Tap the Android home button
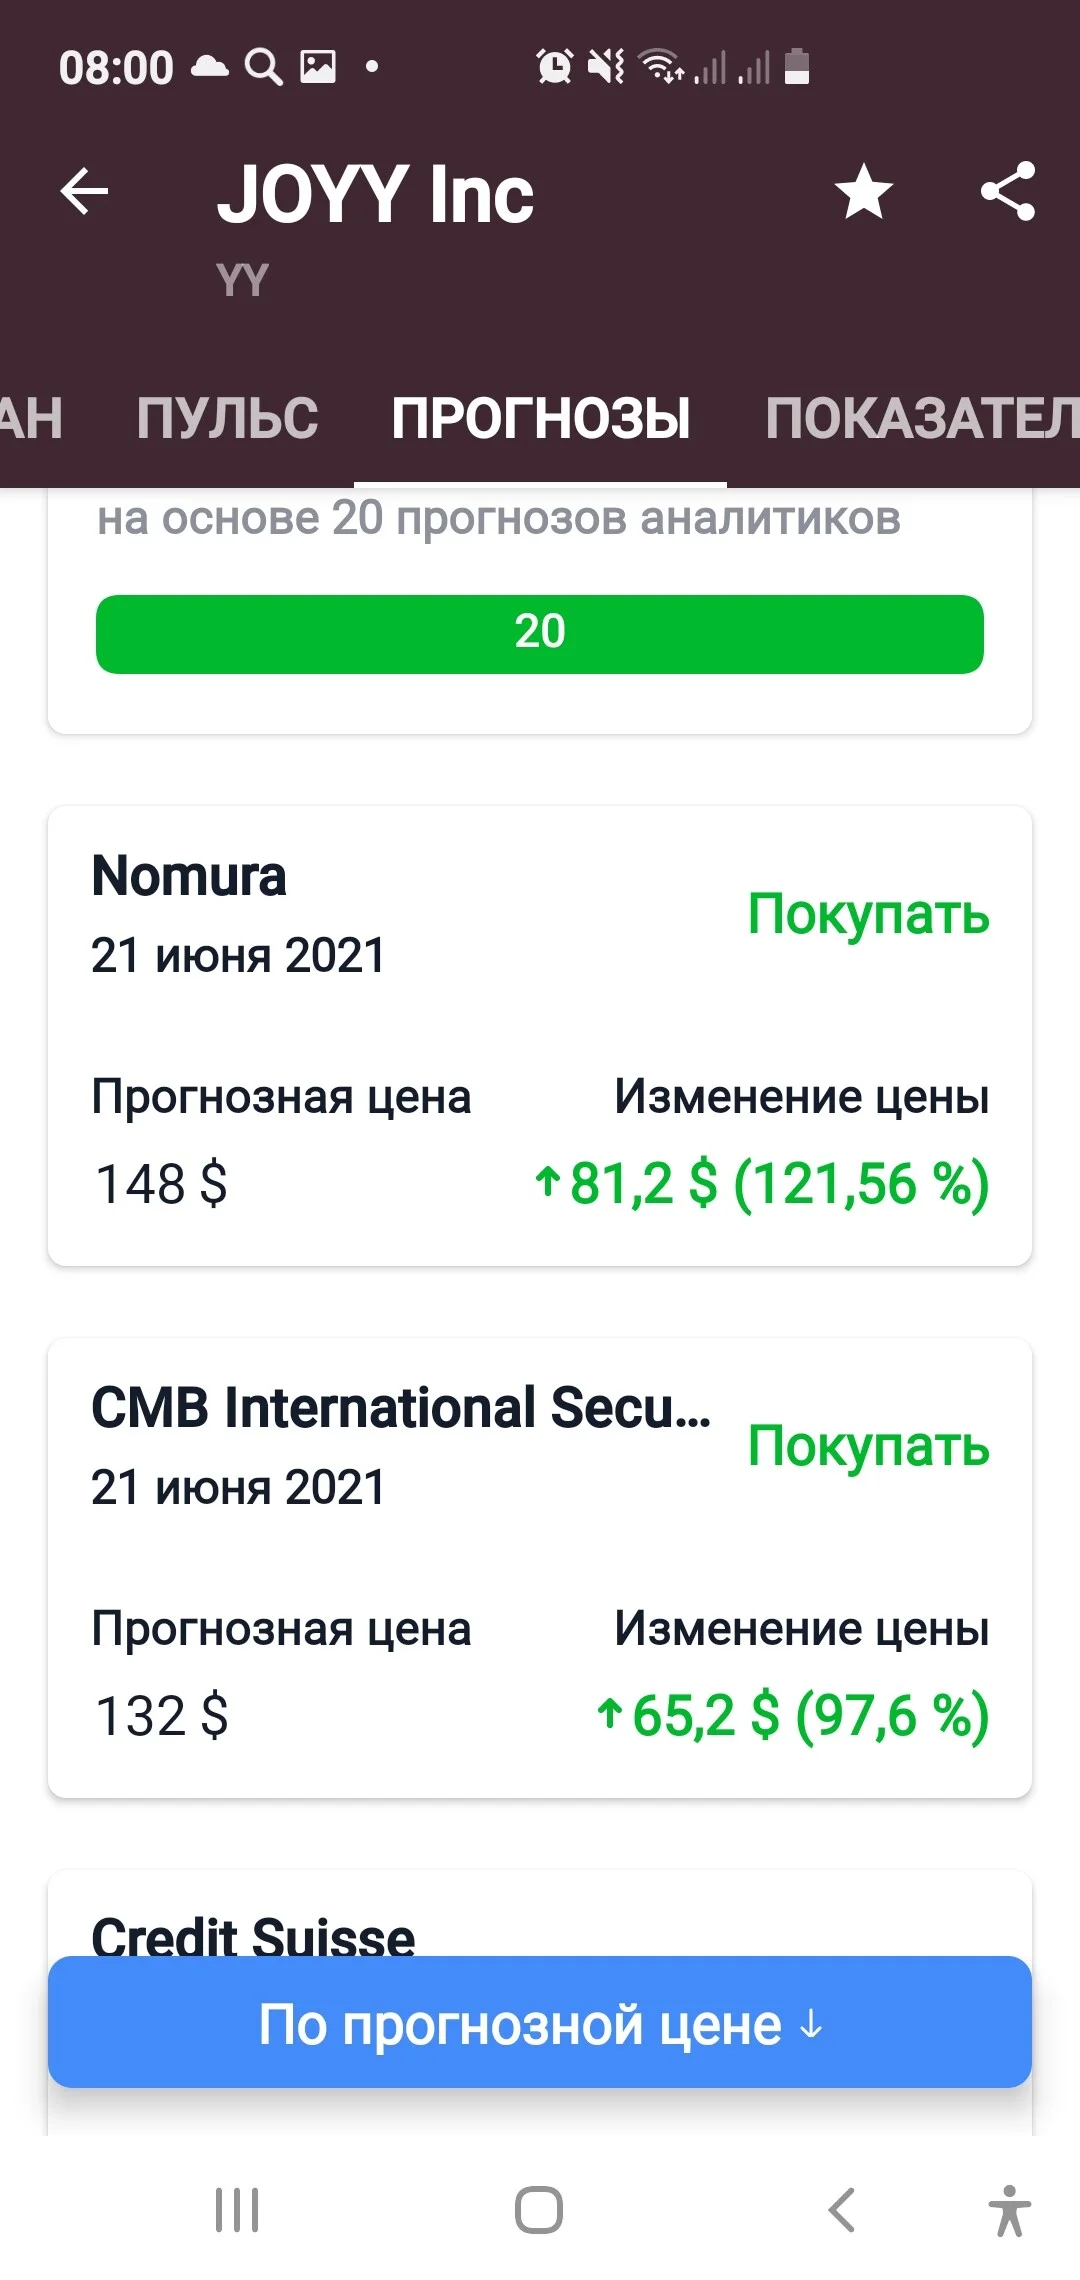The height and width of the screenshot is (2280, 1080). [x=539, y=2210]
